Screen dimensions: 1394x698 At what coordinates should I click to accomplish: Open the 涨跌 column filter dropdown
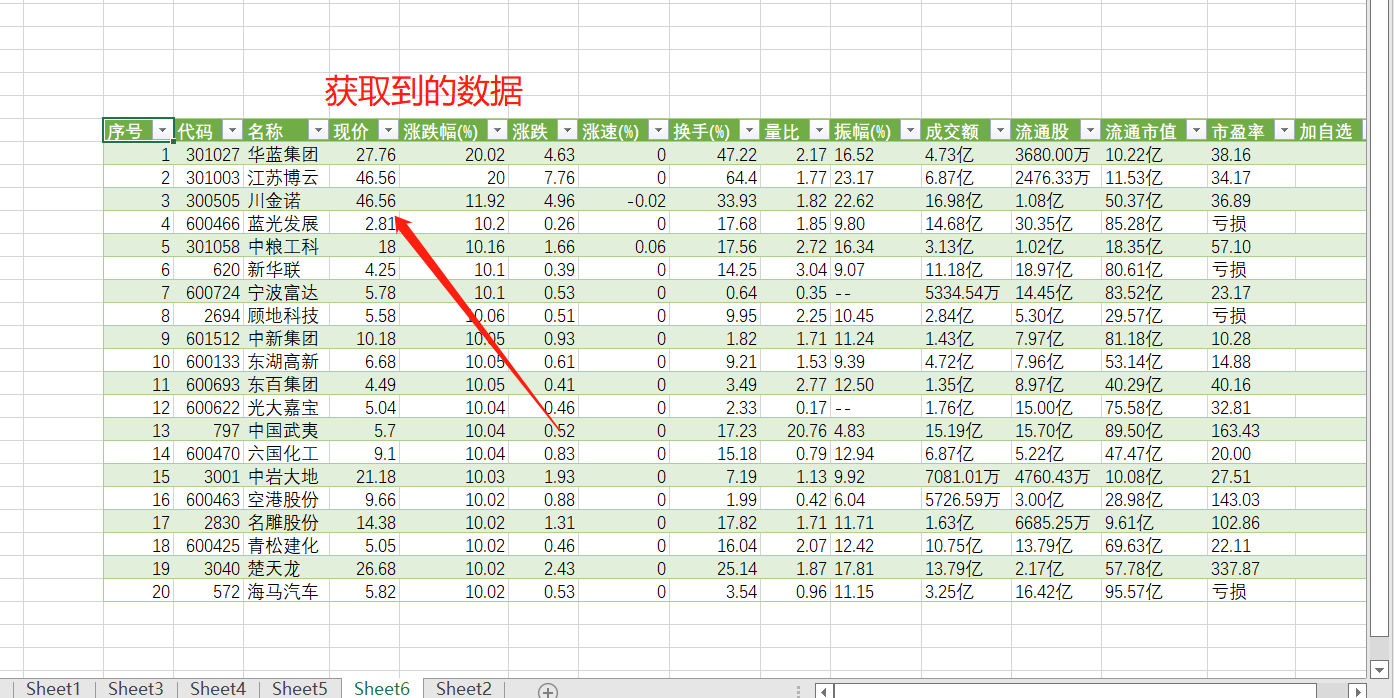click(x=567, y=131)
